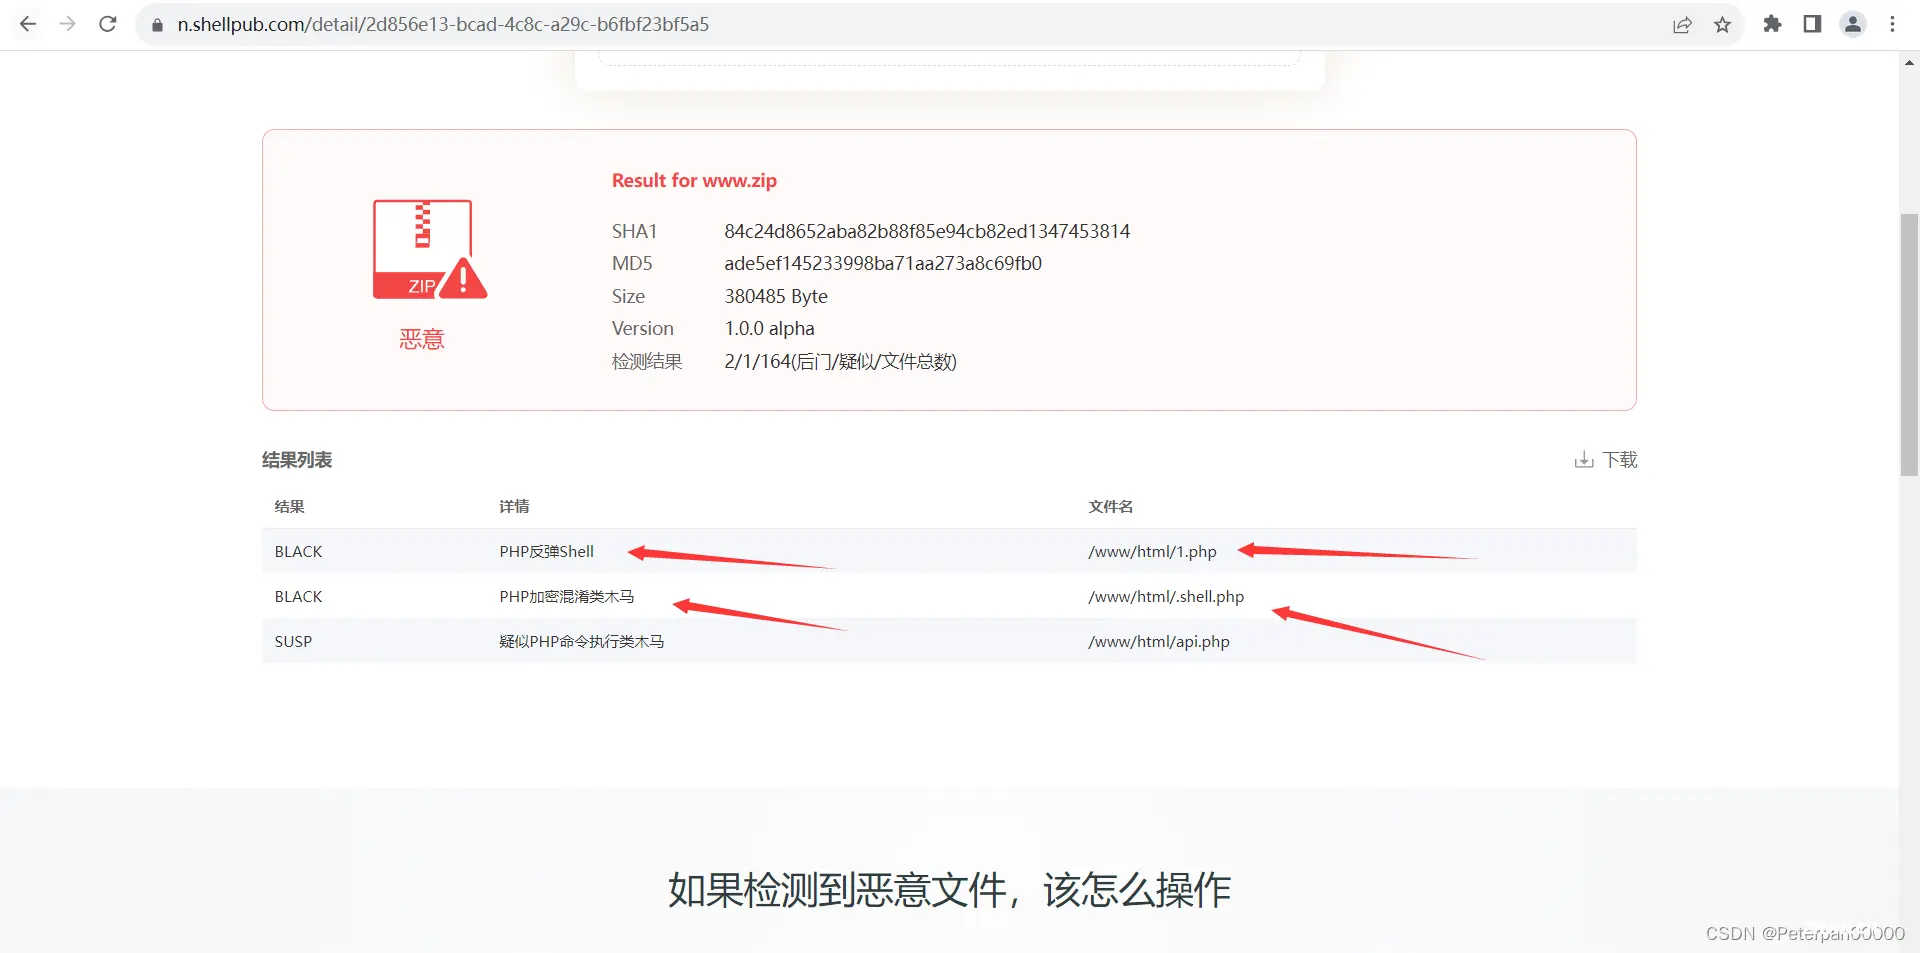
Task: Click the /www/html/1.php file name
Action: [1152, 552]
